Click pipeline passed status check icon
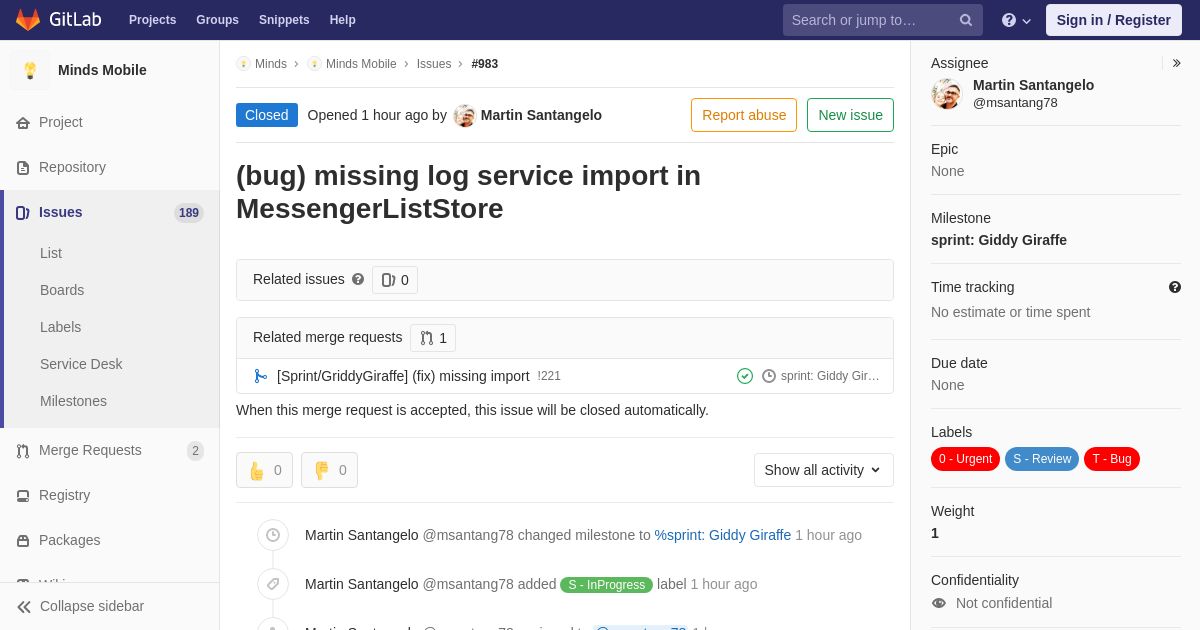 (745, 376)
